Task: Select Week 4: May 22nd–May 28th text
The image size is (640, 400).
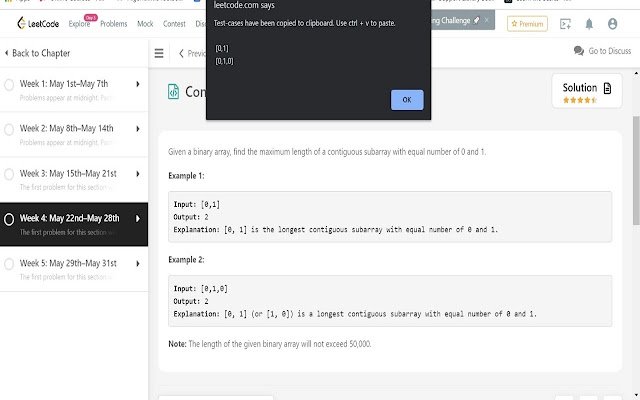Action: pos(69,218)
